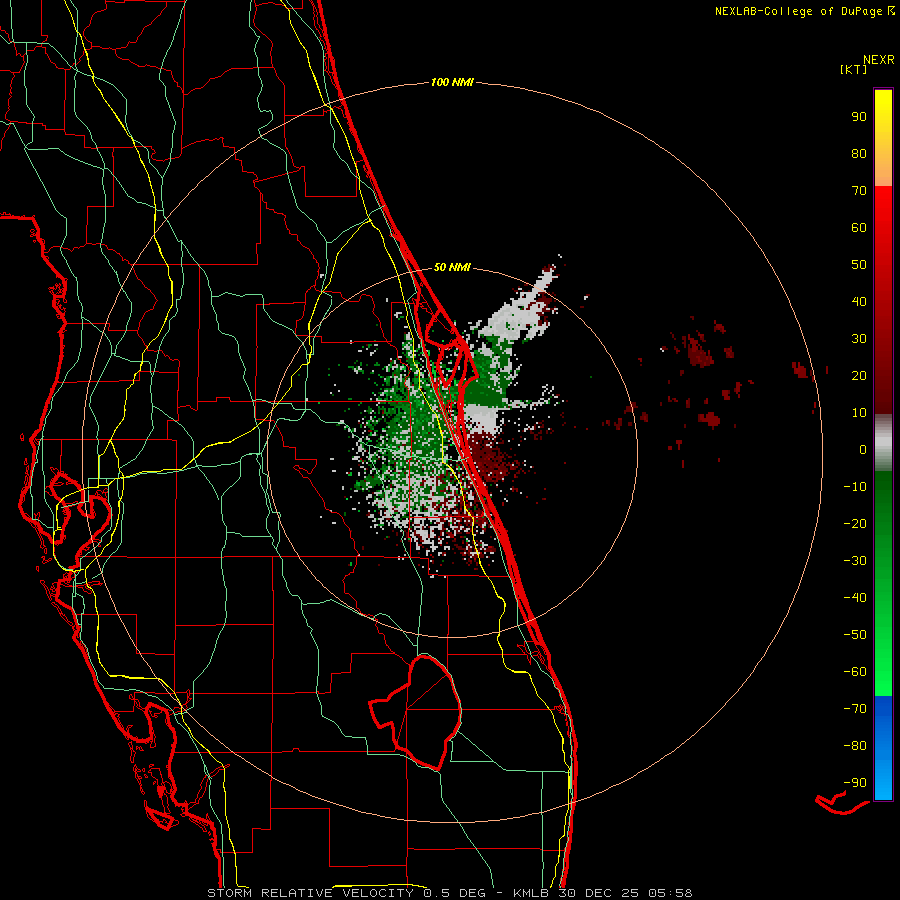Click the -70 knots scale label
Image resolution: width=900 pixels, height=900 pixels.
855,709
